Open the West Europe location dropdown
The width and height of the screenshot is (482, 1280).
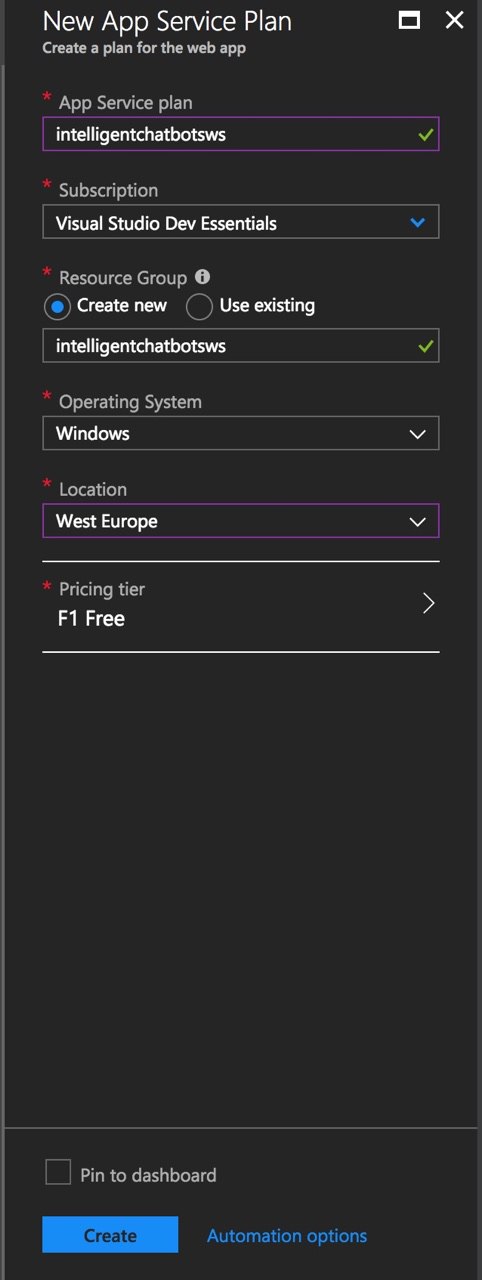click(241, 521)
